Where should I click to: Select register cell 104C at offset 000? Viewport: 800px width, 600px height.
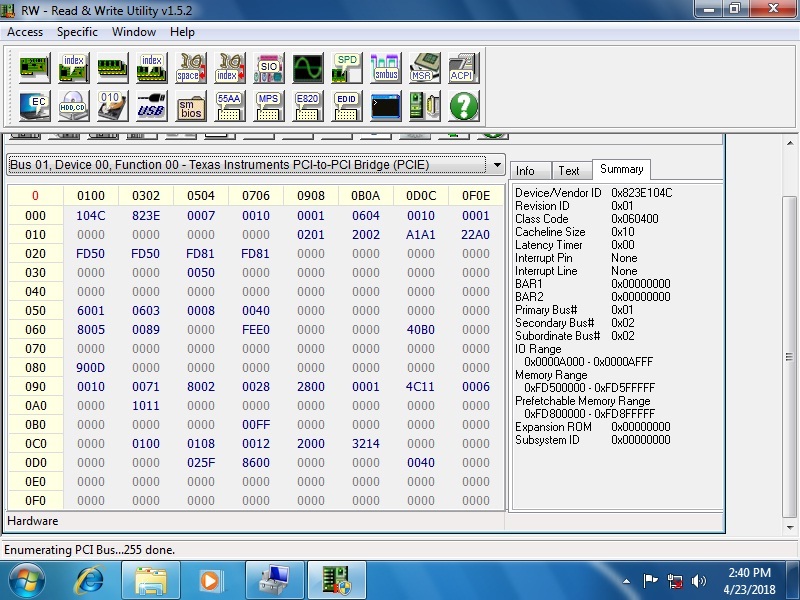pyautogui.click(x=90, y=215)
